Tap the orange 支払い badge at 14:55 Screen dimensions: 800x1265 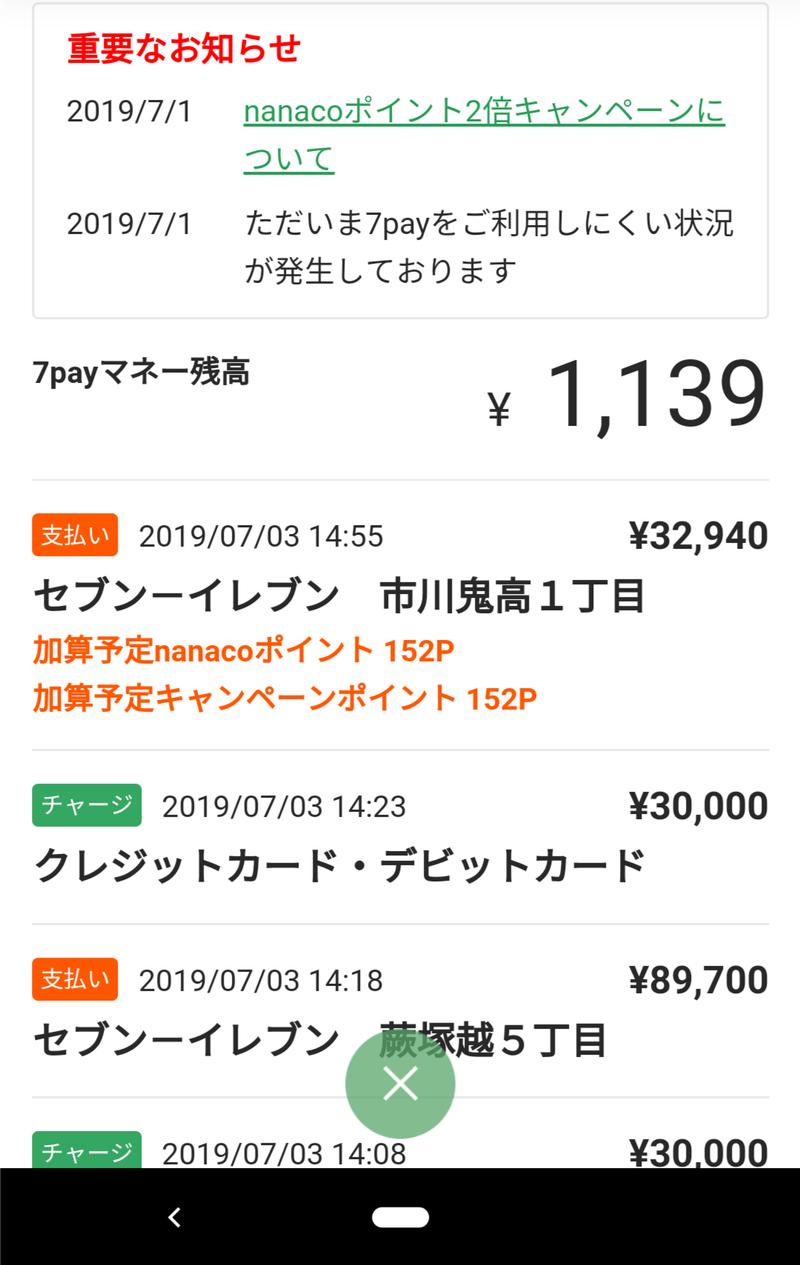click(75, 535)
